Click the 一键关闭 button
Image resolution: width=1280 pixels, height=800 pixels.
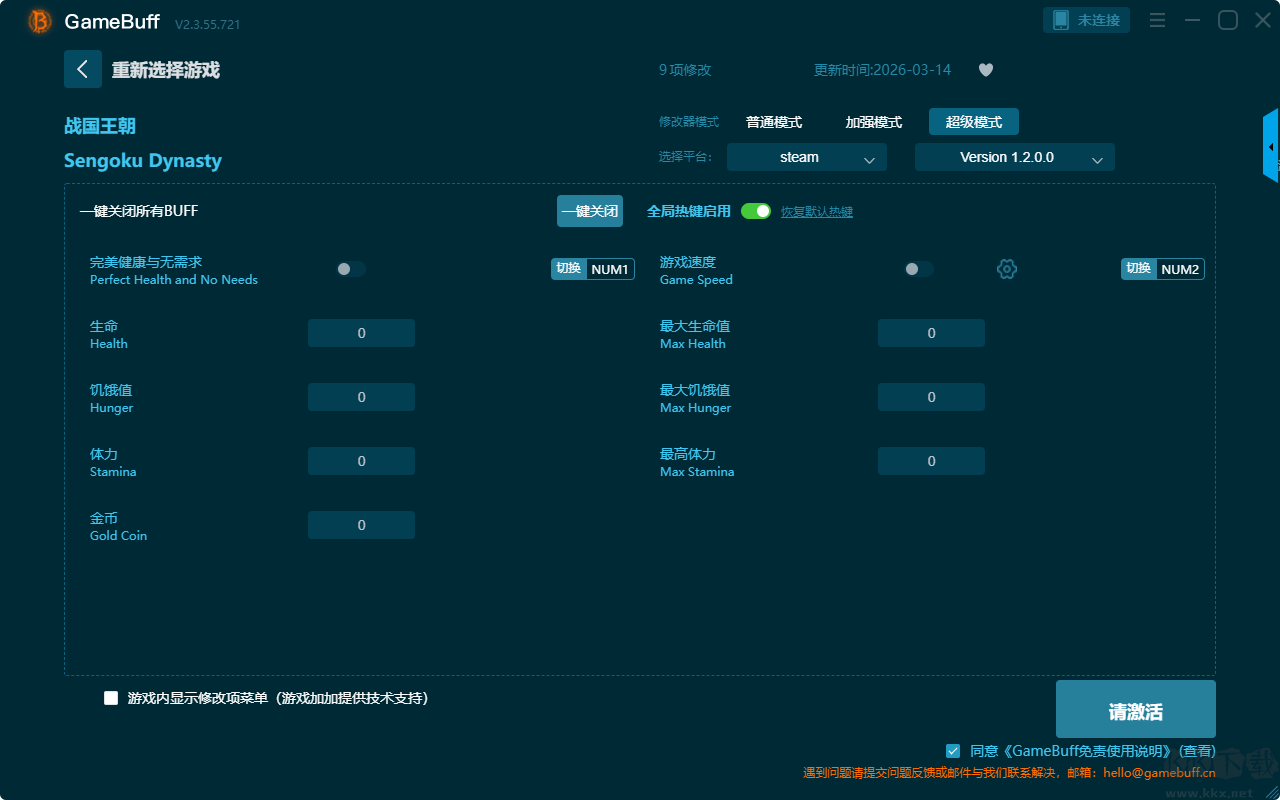point(590,211)
